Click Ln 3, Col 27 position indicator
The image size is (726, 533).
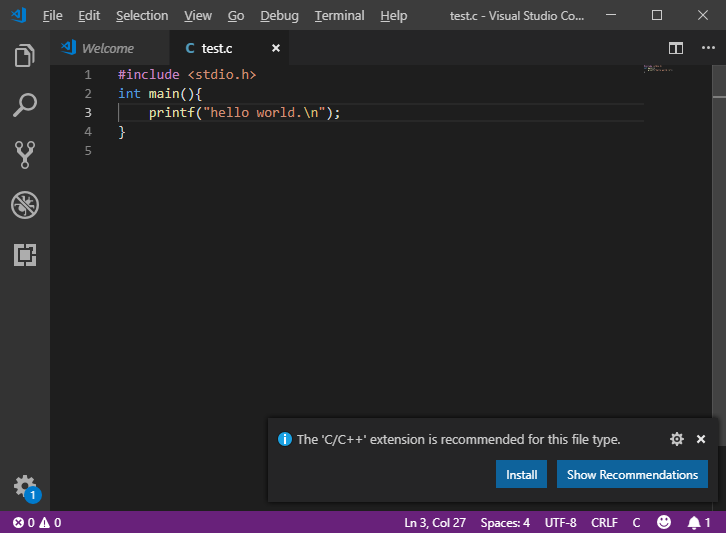click(435, 523)
